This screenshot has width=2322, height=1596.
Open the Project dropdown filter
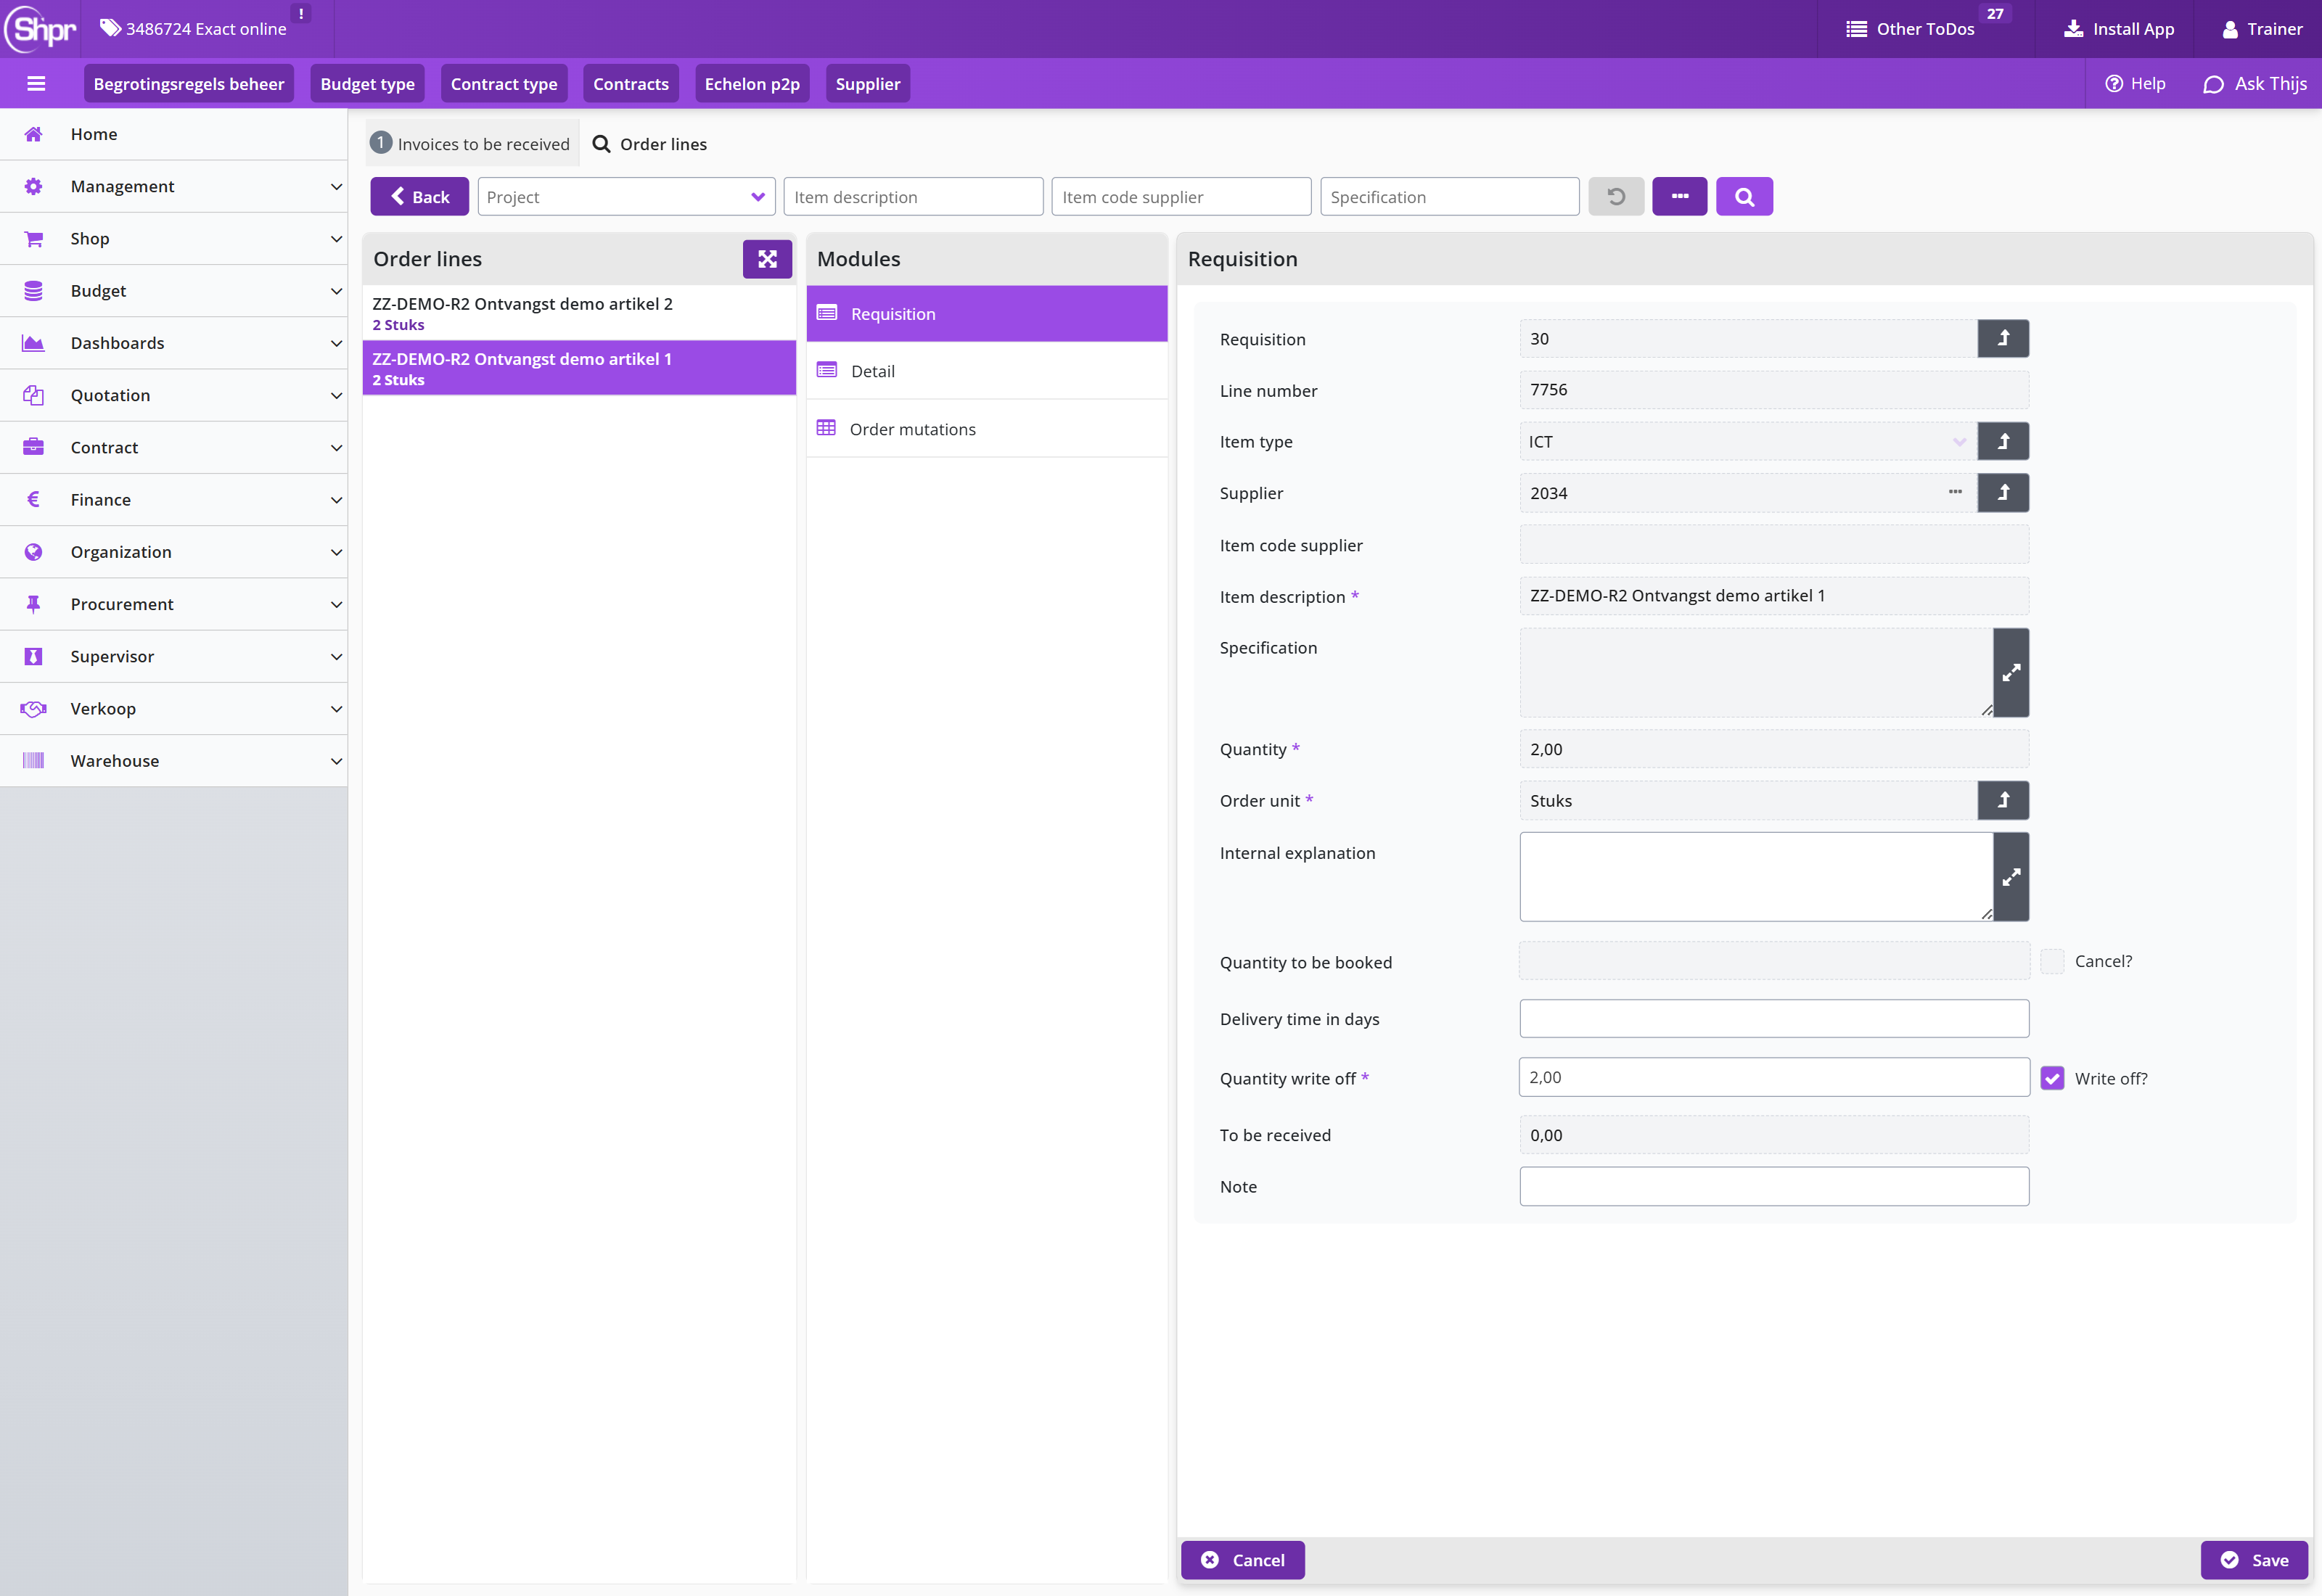coord(626,197)
